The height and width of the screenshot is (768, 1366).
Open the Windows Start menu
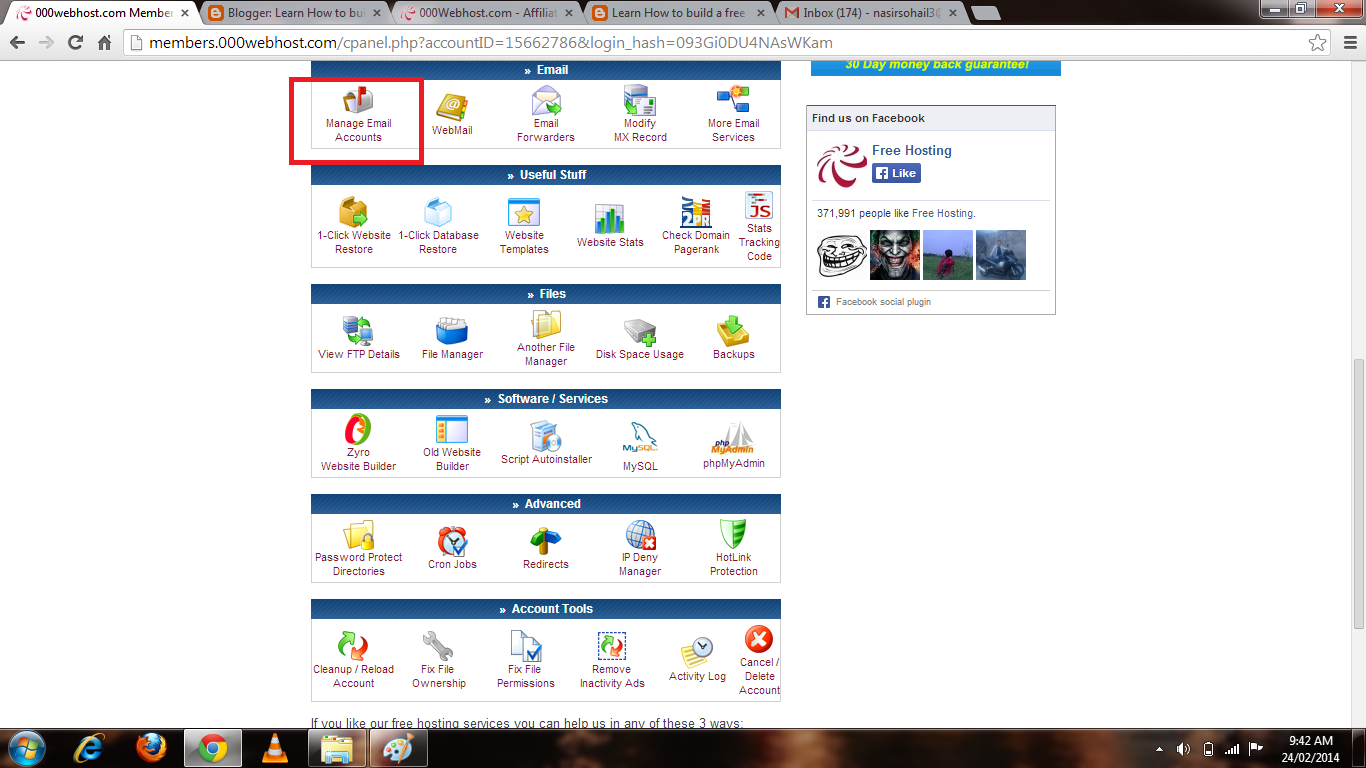coord(26,748)
